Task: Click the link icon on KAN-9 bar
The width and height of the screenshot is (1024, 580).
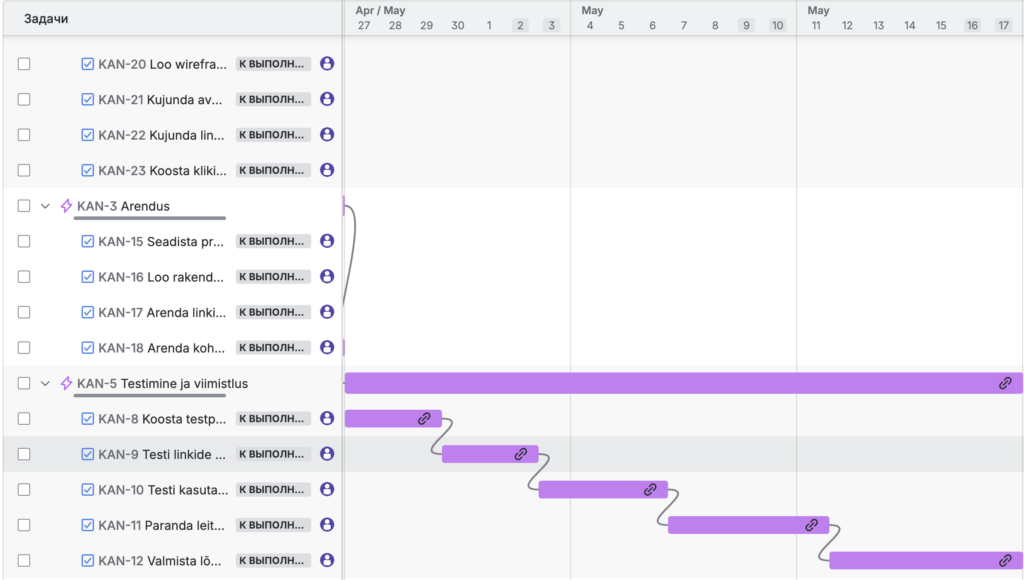Action: 521,454
